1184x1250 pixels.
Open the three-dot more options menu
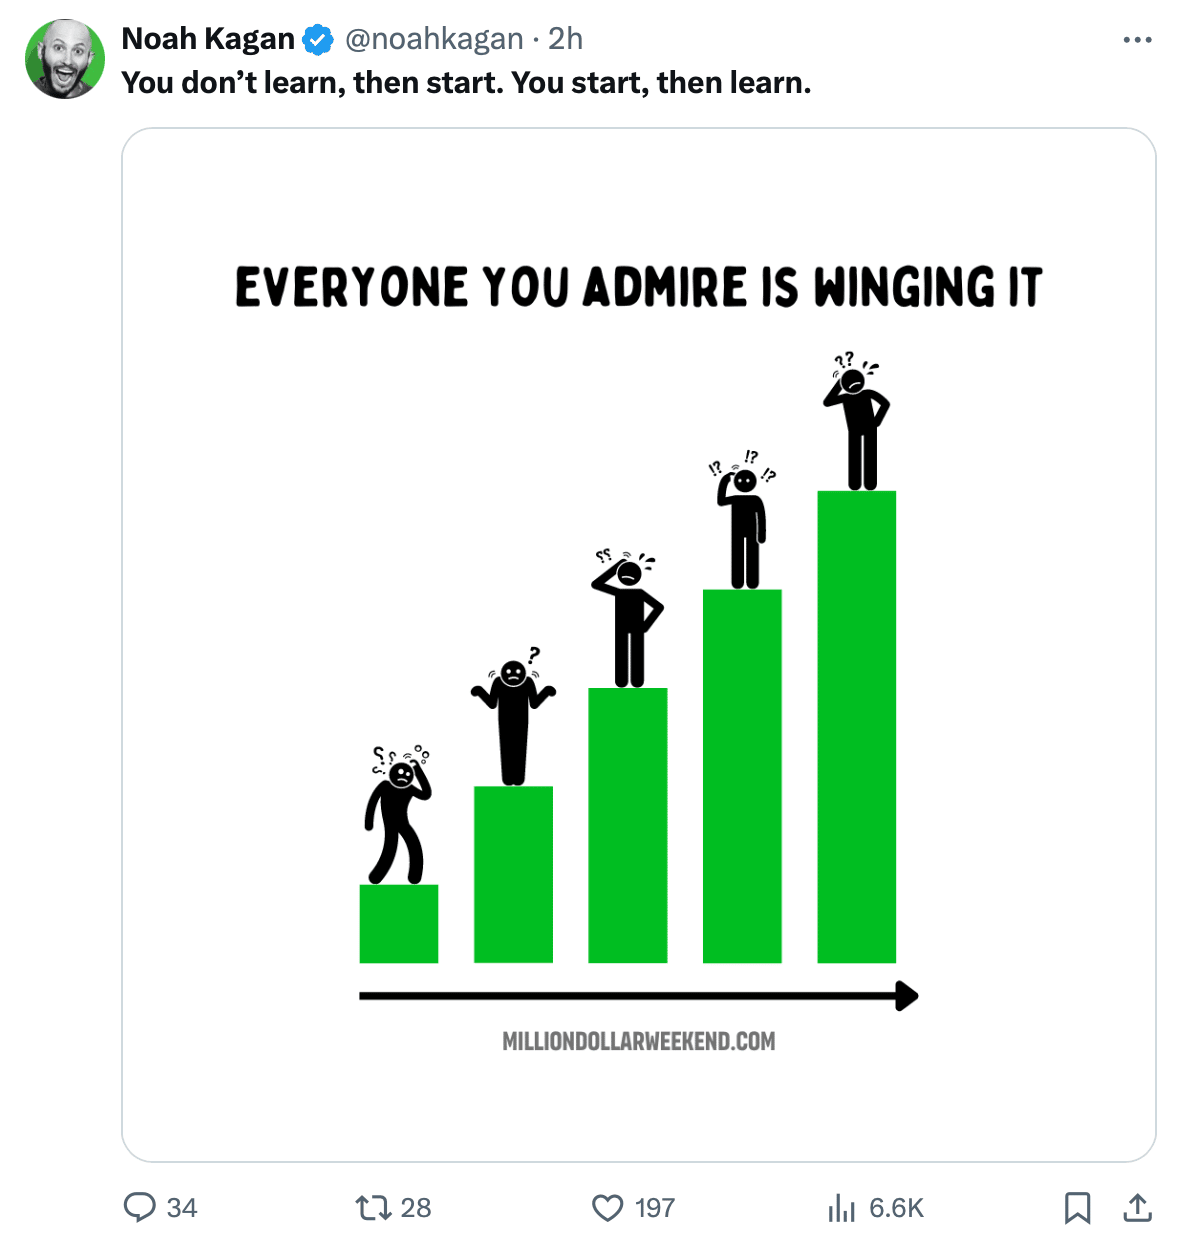(x=1137, y=40)
